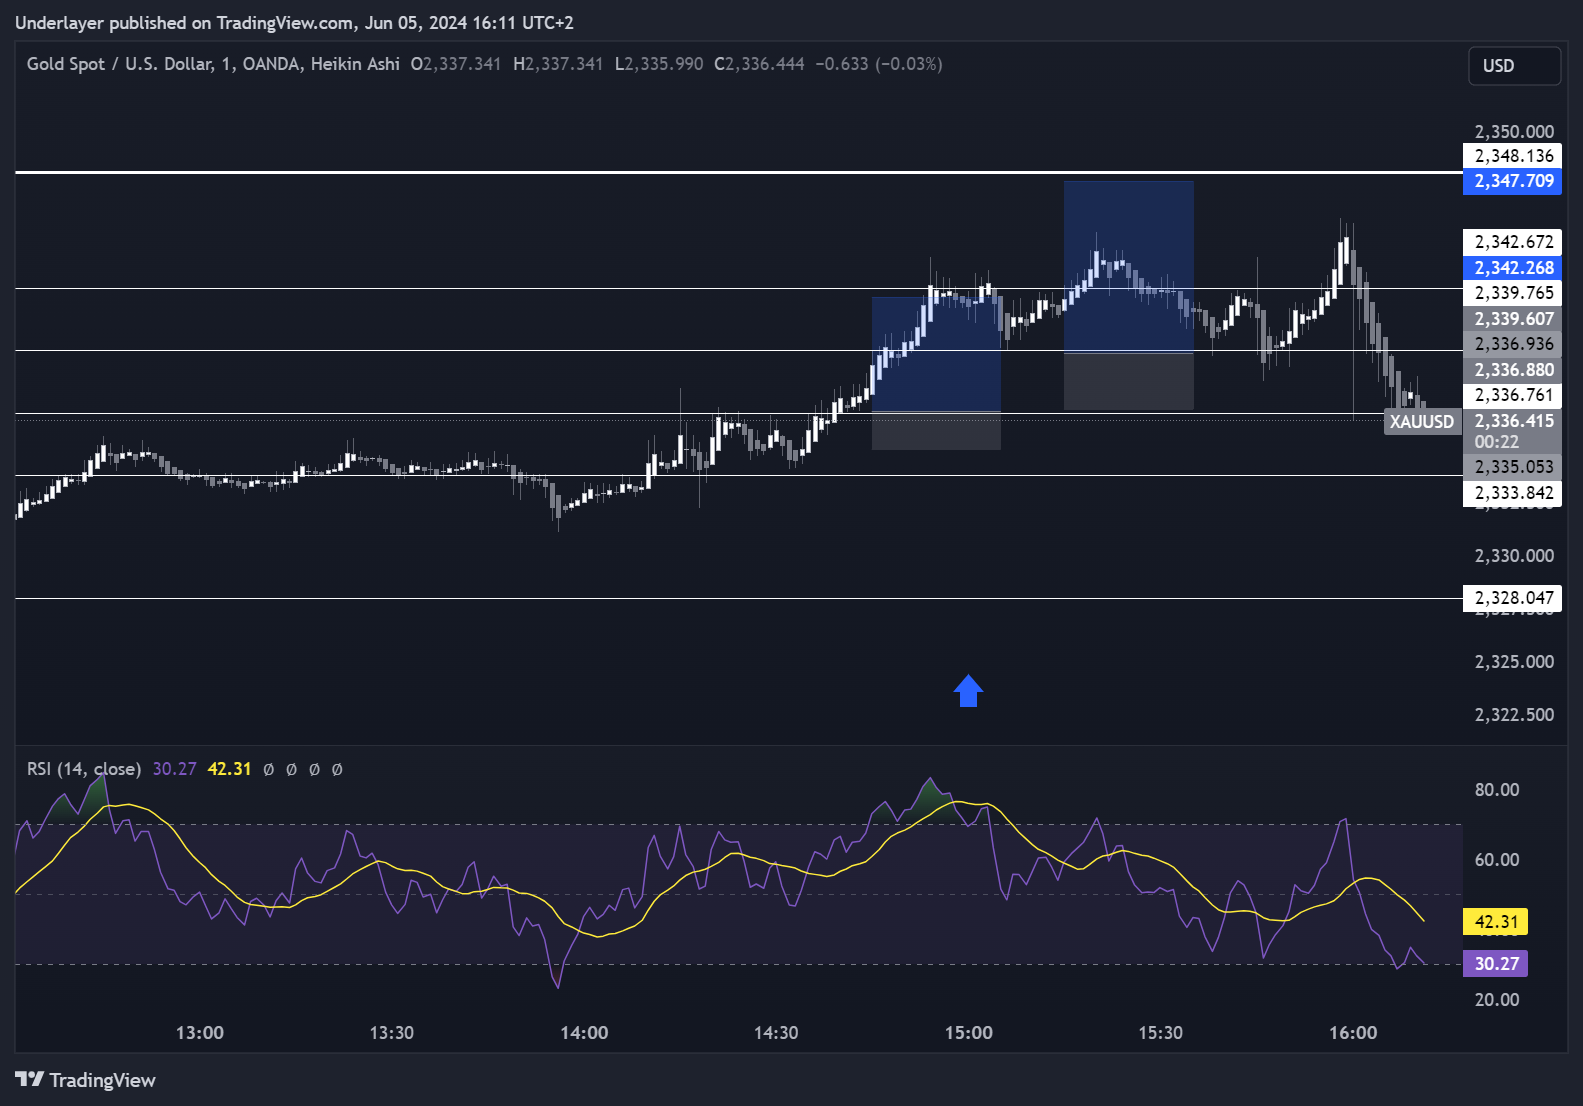Click the −0.633 (−0.03%) change value
This screenshot has width=1583, height=1106.
coord(879,64)
